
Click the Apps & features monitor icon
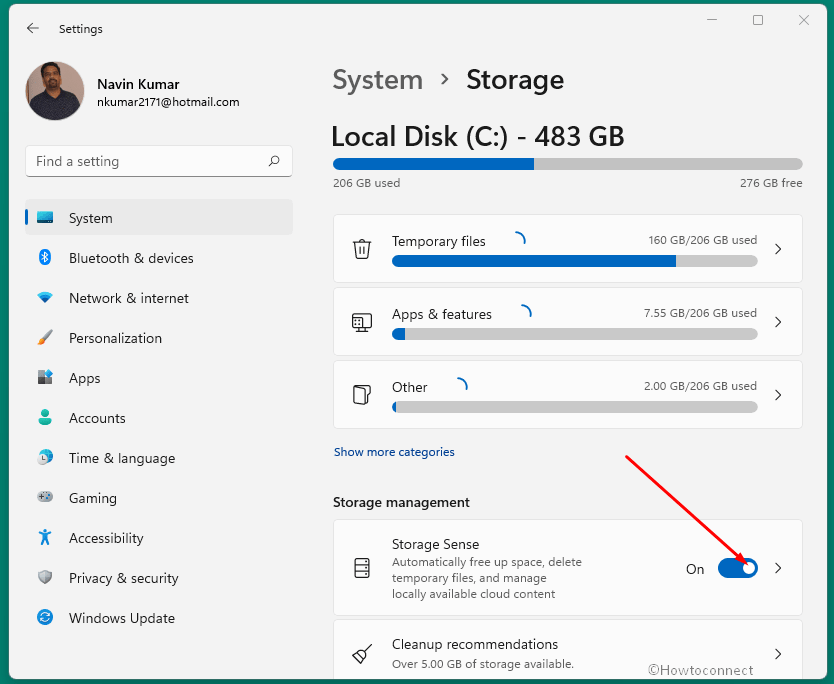tap(362, 322)
